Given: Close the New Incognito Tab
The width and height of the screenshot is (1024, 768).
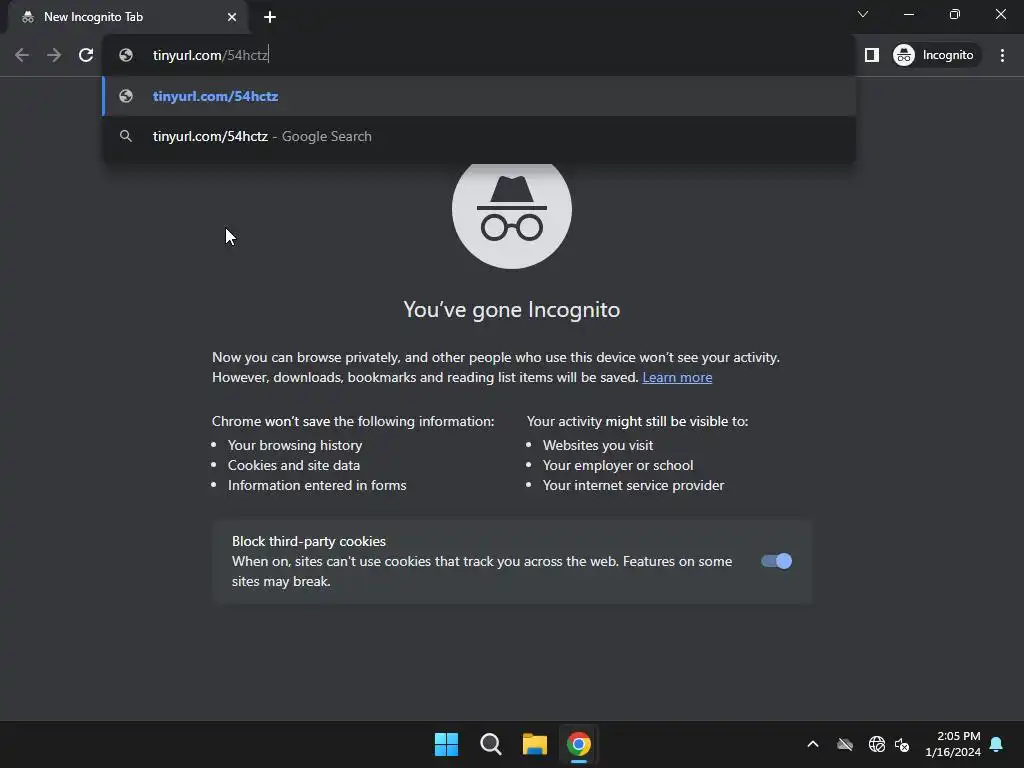Looking at the screenshot, I should click(x=232, y=17).
